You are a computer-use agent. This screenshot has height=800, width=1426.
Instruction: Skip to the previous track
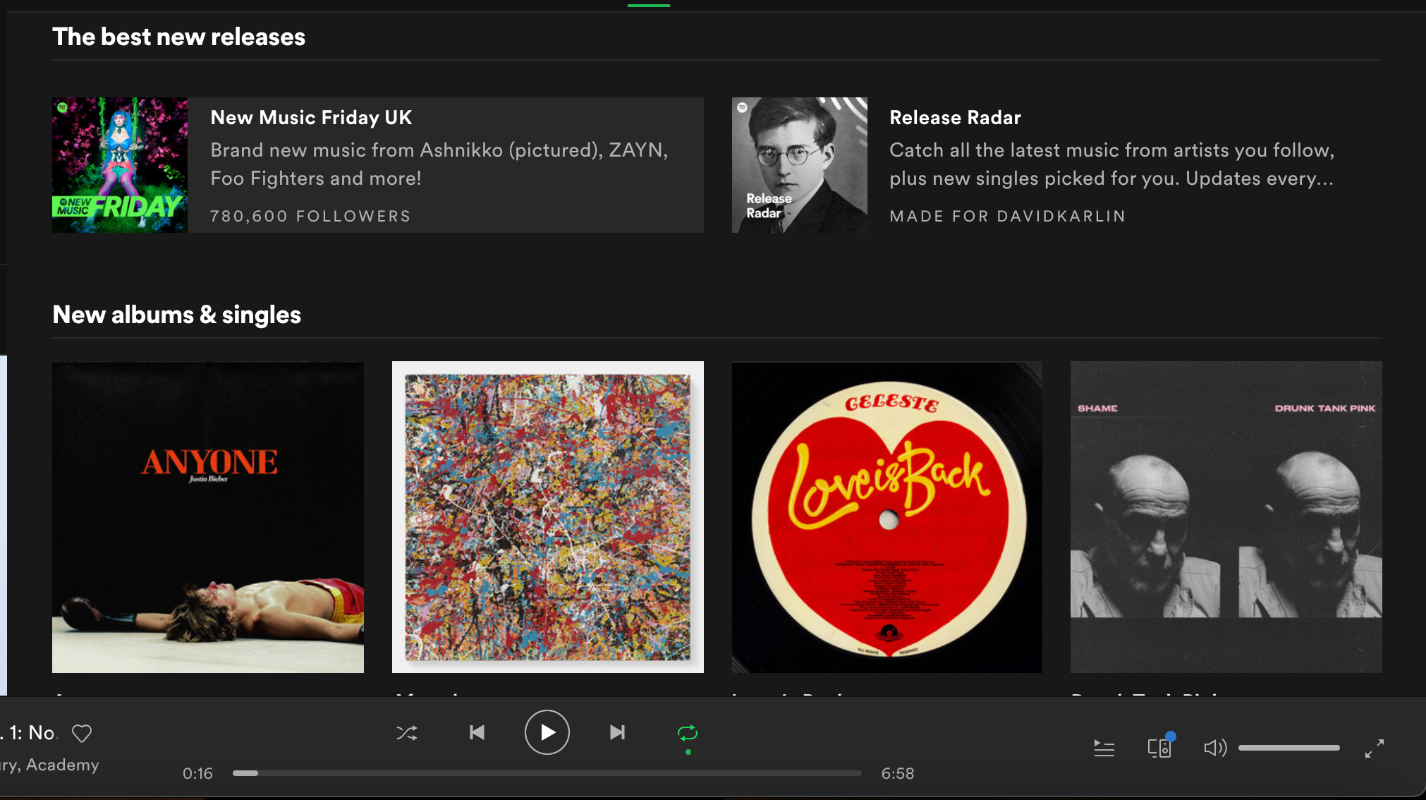tap(477, 733)
